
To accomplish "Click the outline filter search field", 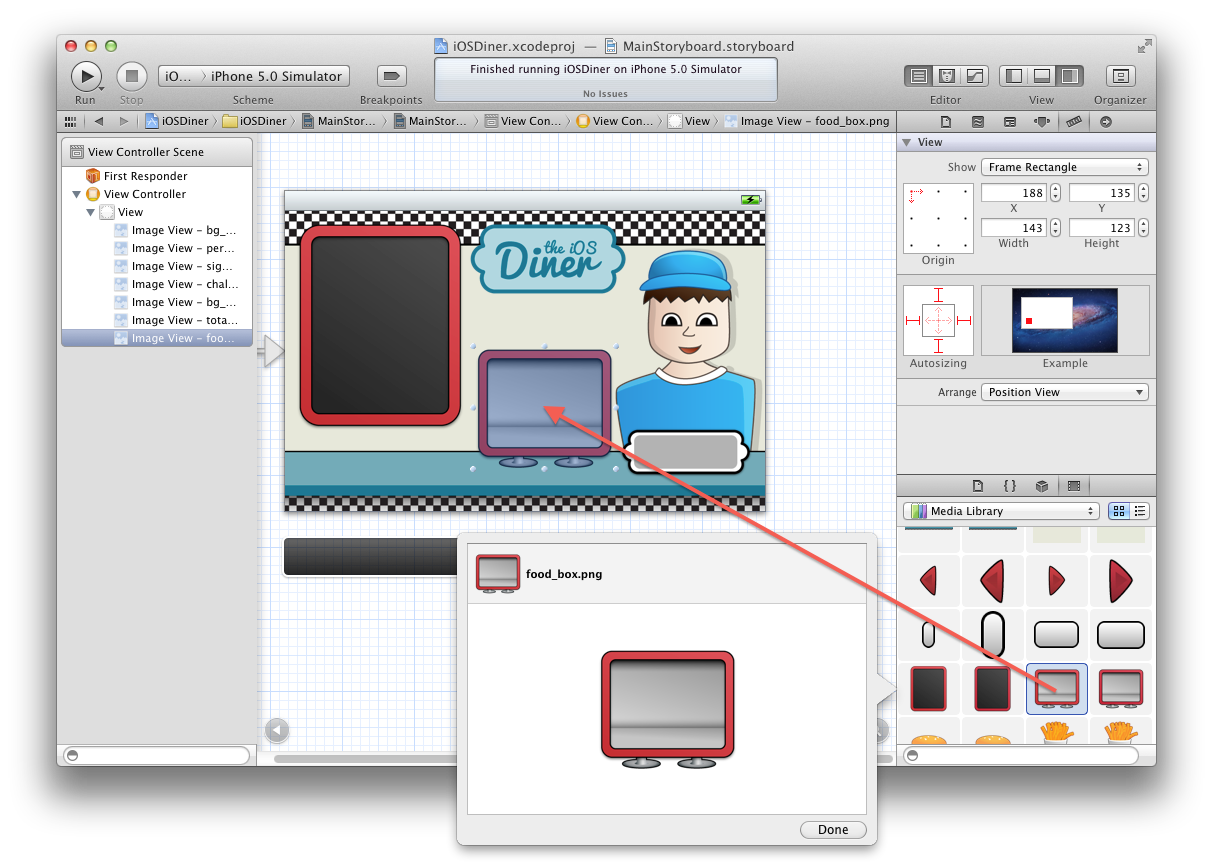I will 155,755.
